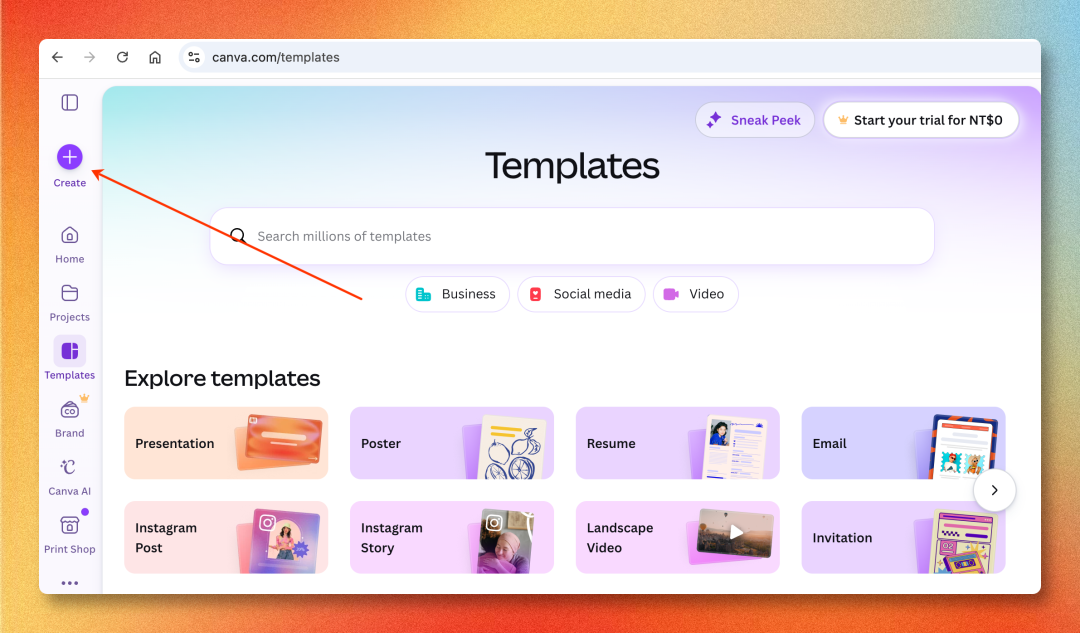Open the Presentation template card

[226, 443]
